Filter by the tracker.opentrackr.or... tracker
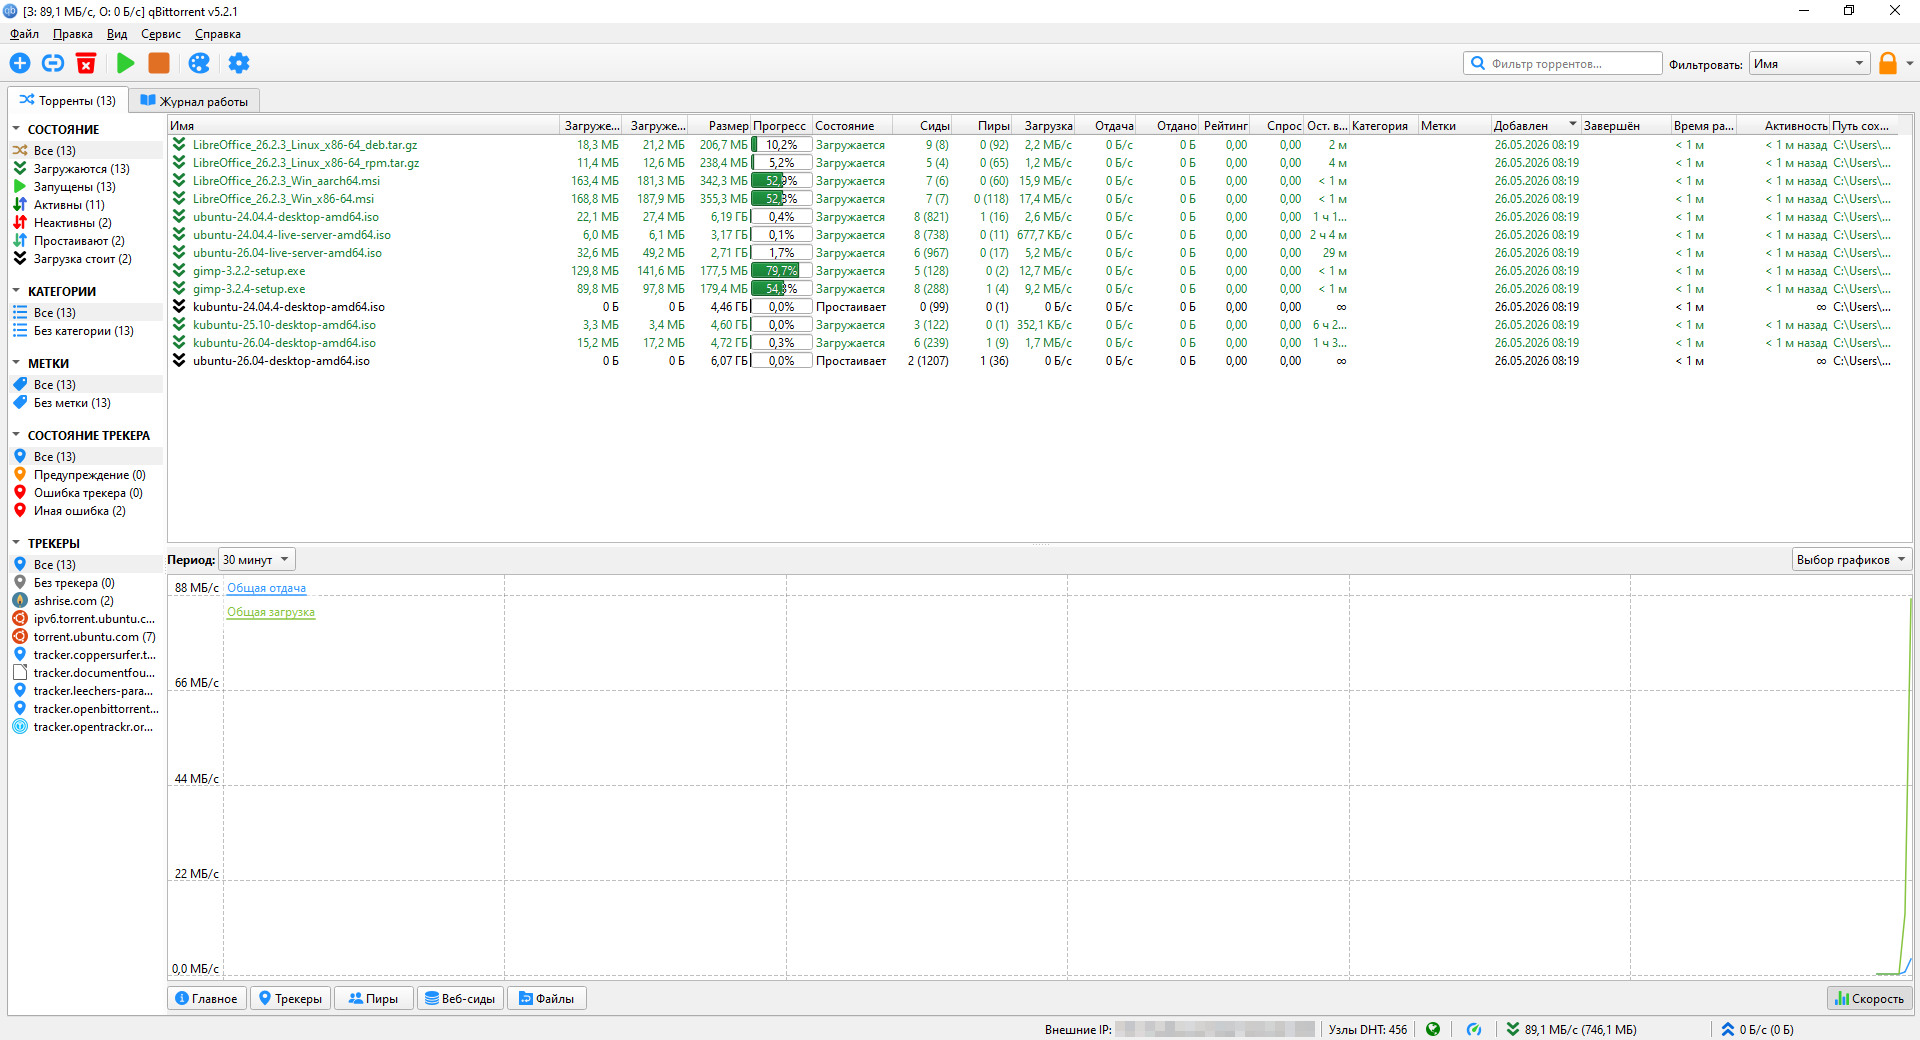 (x=85, y=727)
